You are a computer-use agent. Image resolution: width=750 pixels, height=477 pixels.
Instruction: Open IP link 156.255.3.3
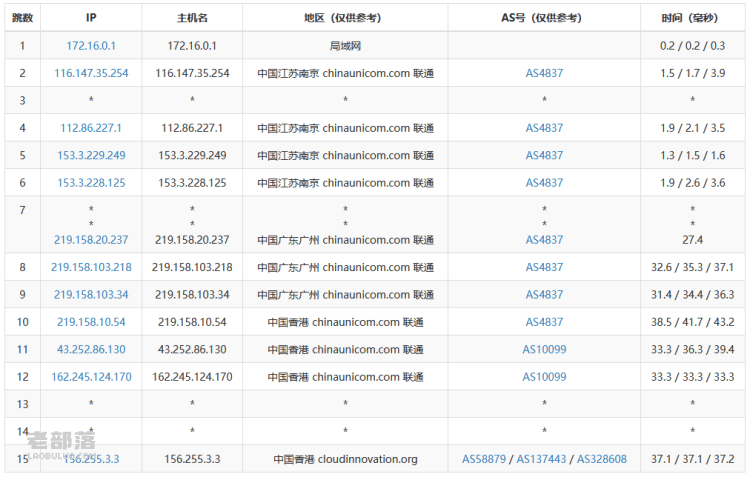pyautogui.click(x=91, y=459)
